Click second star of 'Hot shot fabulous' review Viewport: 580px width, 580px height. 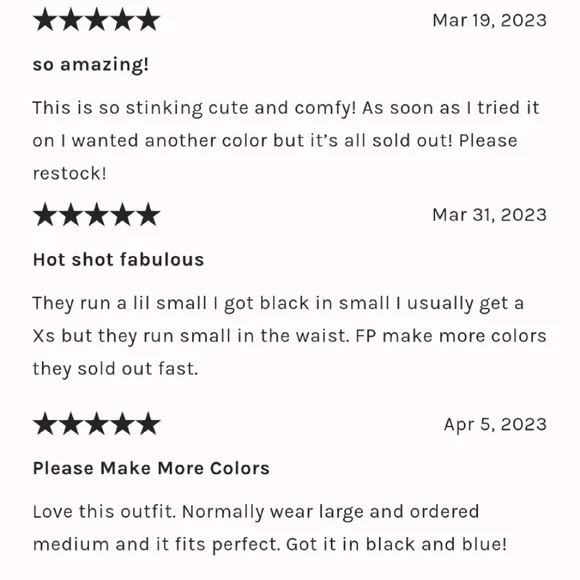[71, 214]
